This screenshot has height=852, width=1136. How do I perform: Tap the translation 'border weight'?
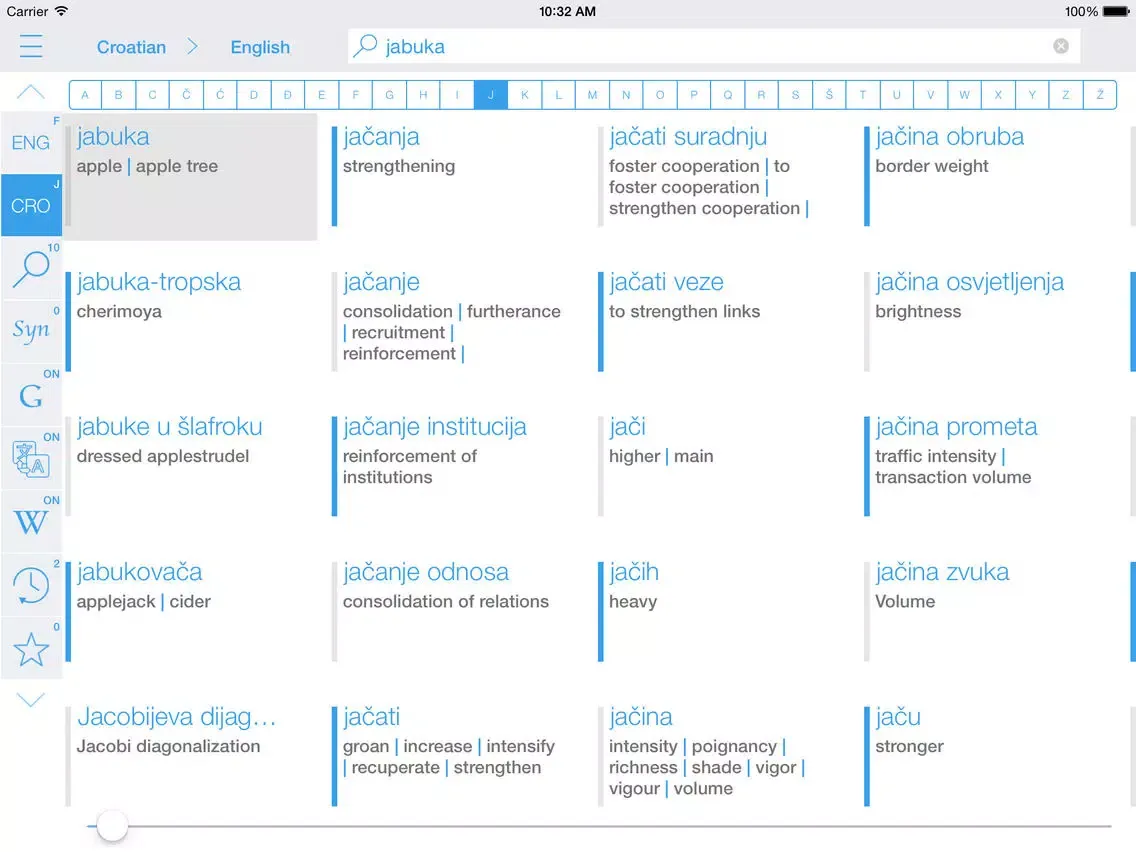coord(932,167)
